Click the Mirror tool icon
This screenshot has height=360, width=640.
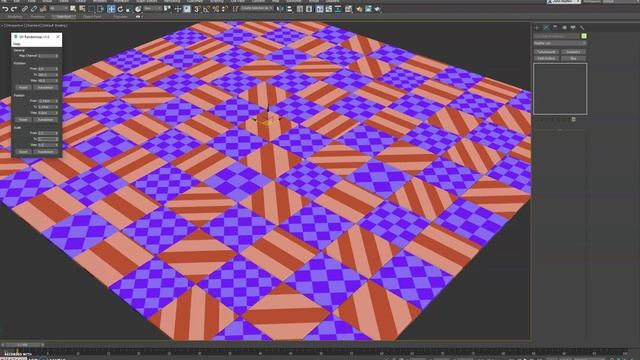[280, 9]
